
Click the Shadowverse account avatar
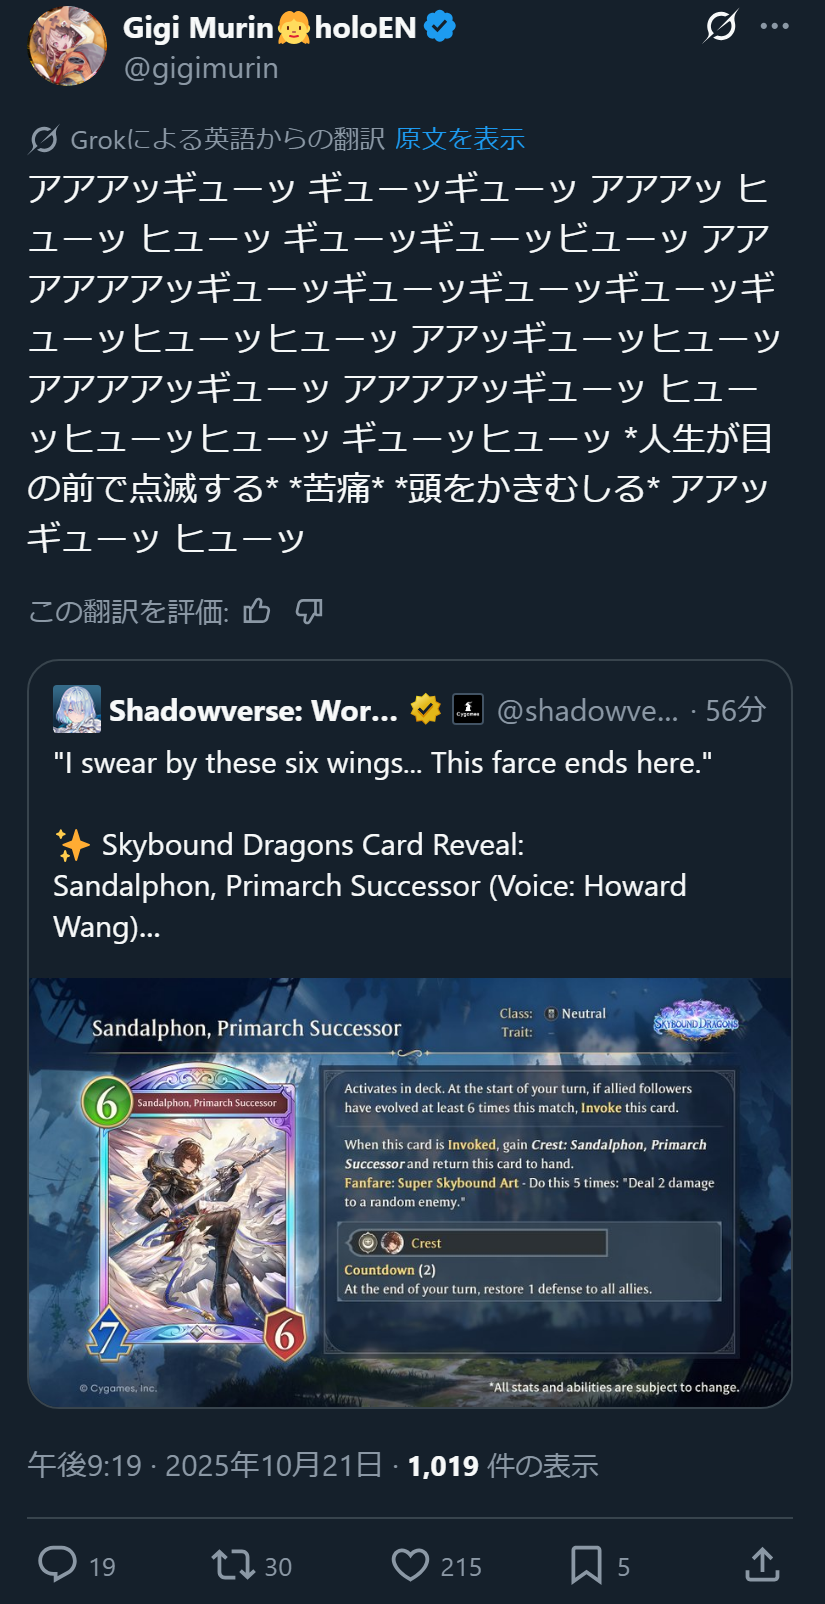[77, 710]
